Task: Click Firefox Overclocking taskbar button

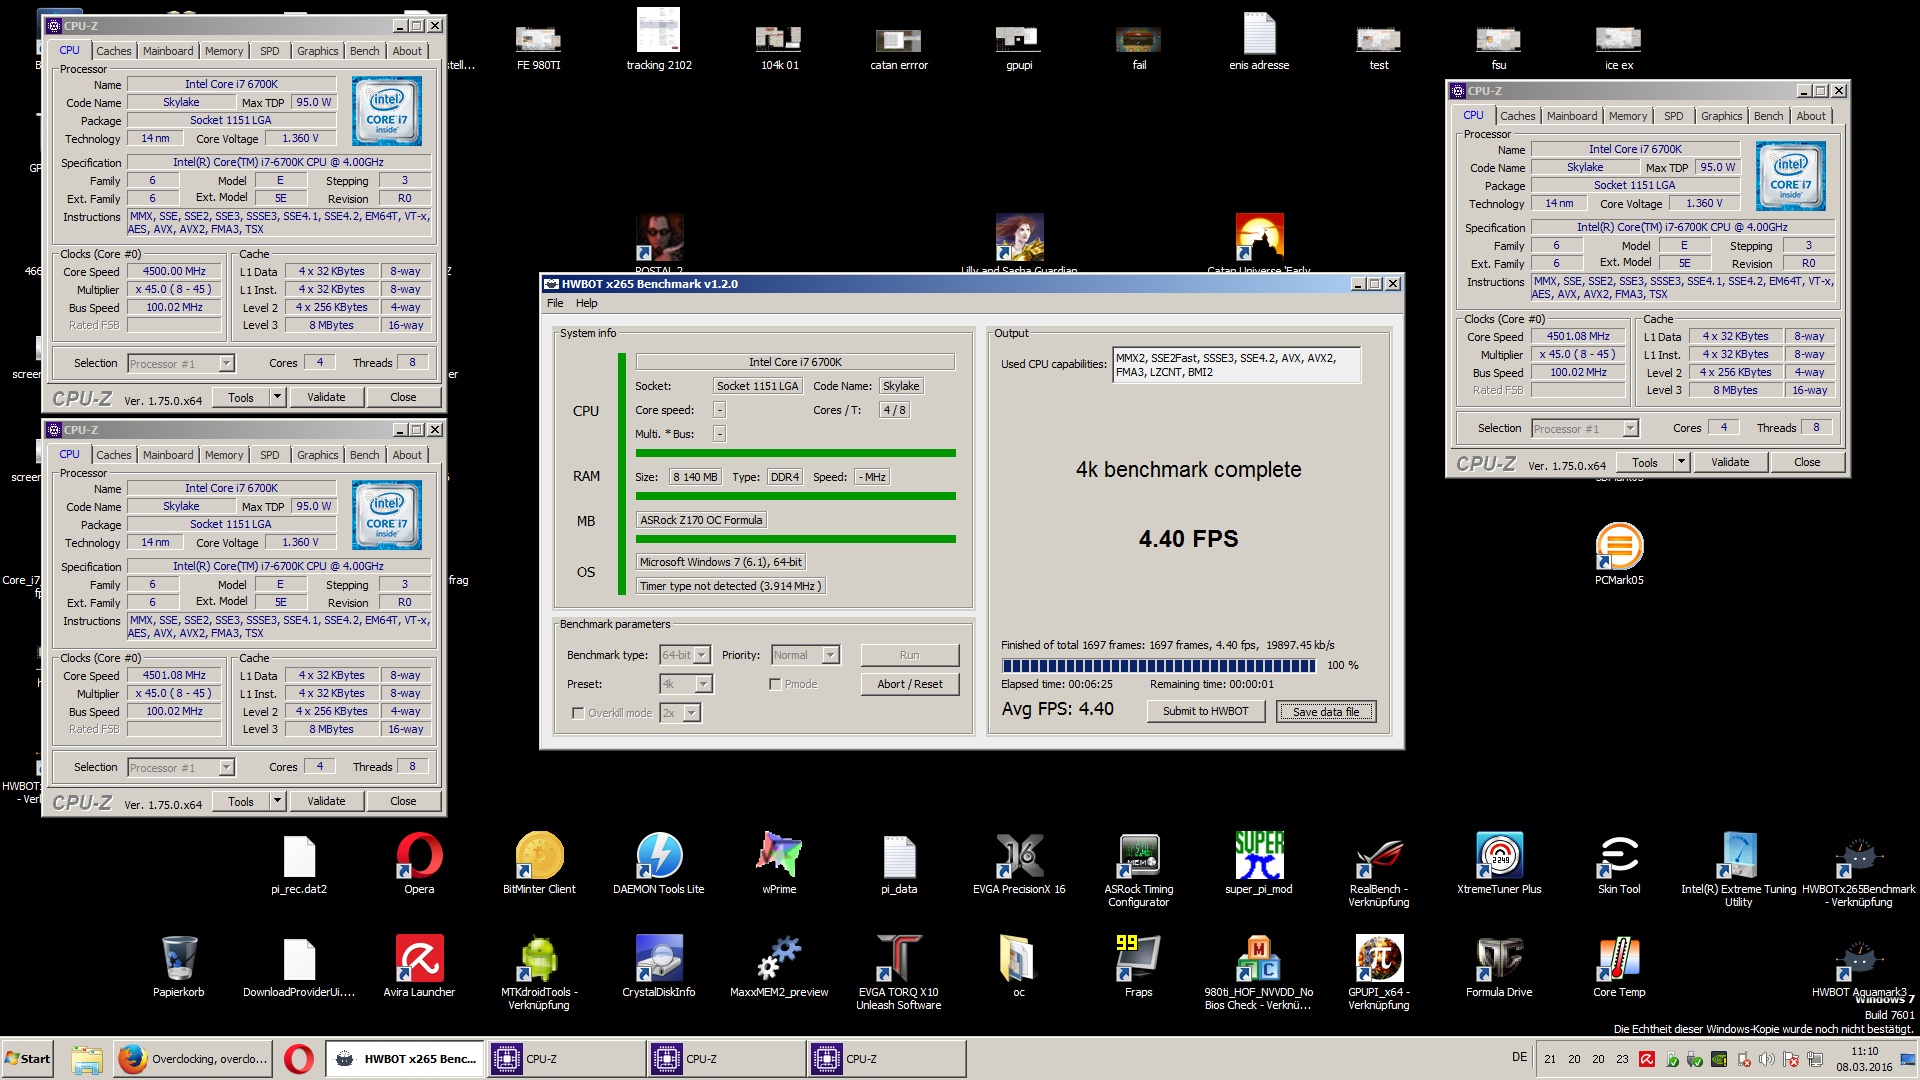Action: coord(193,1059)
